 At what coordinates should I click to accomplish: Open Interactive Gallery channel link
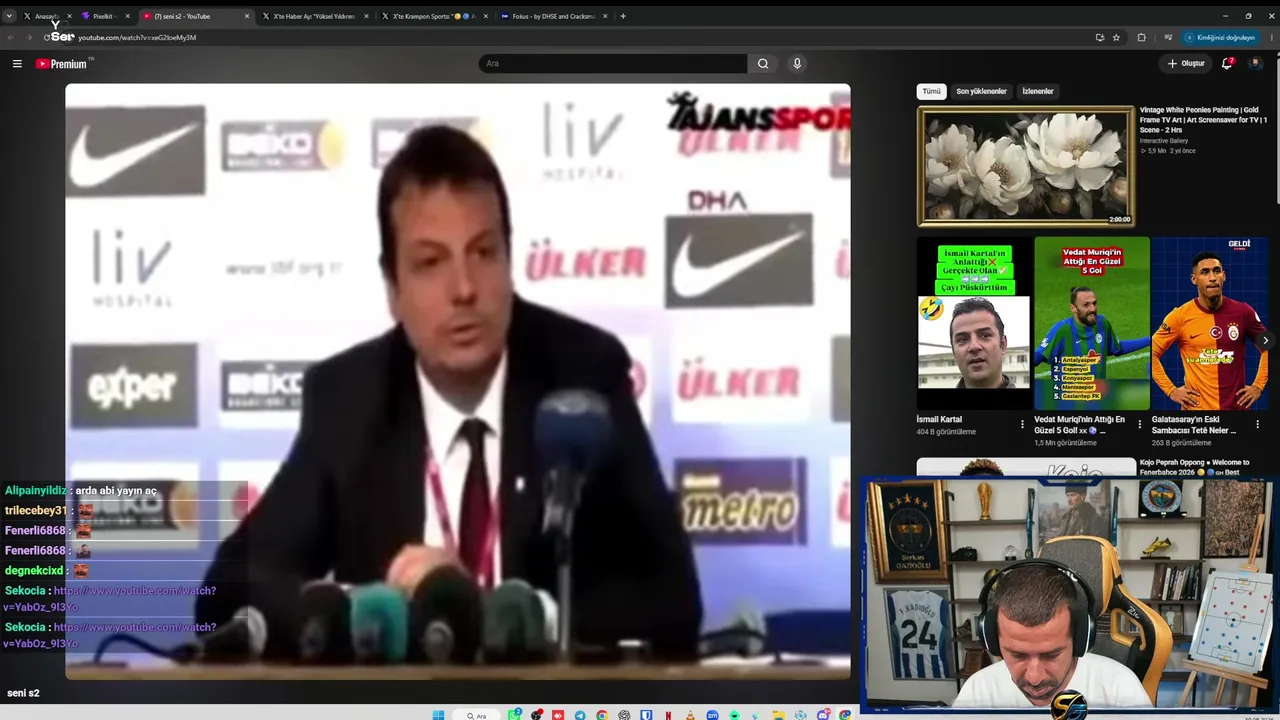point(1164,141)
